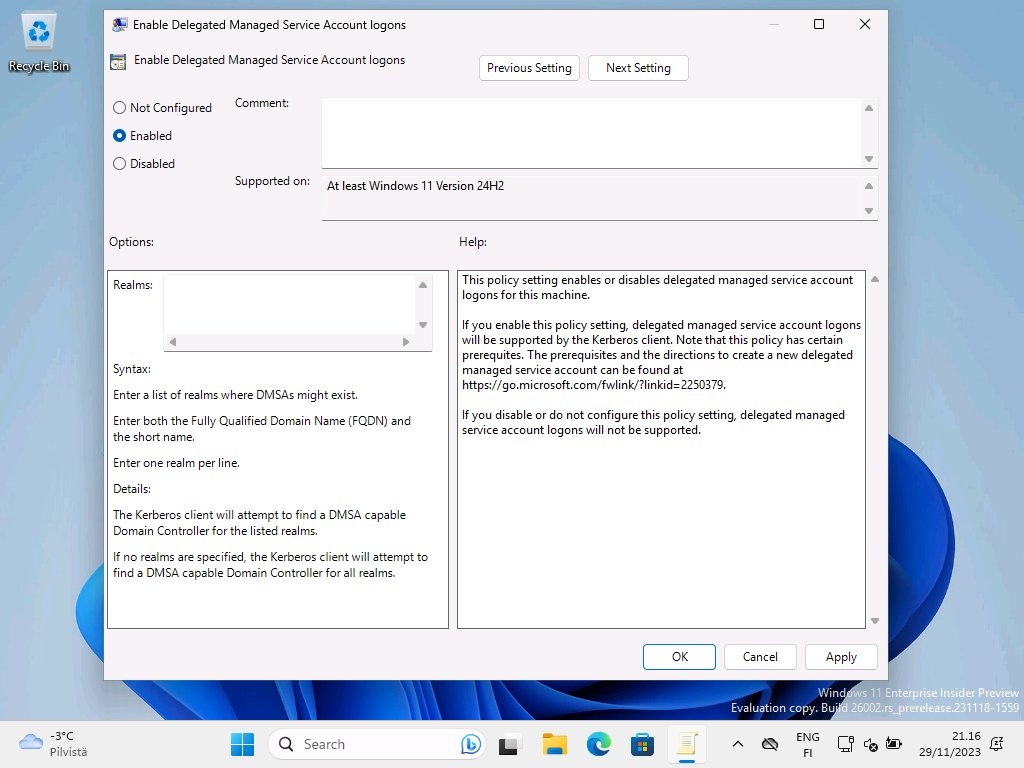Open Microsoft Store from taskbar

(x=642, y=744)
